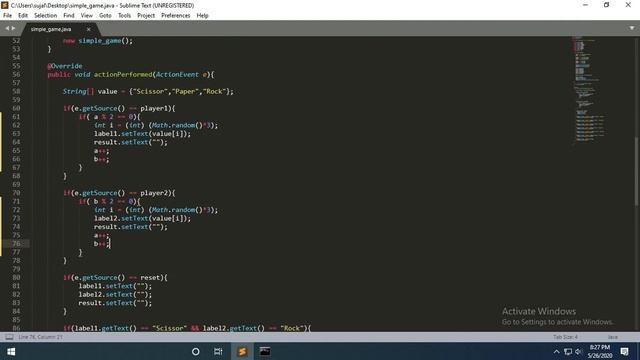This screenshot has width=640, height=360.
Task: Open the Edit menu
Action: (23, 16)
